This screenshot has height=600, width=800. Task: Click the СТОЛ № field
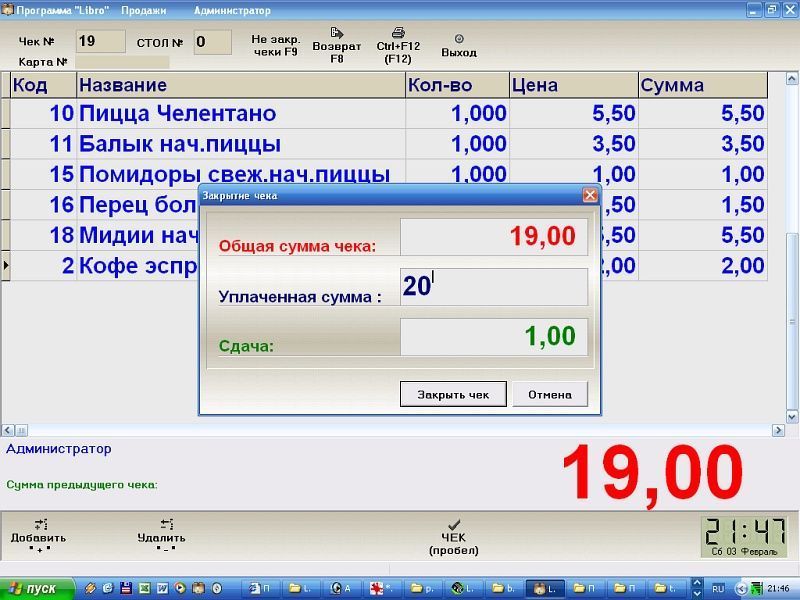(x=213, y=41)
